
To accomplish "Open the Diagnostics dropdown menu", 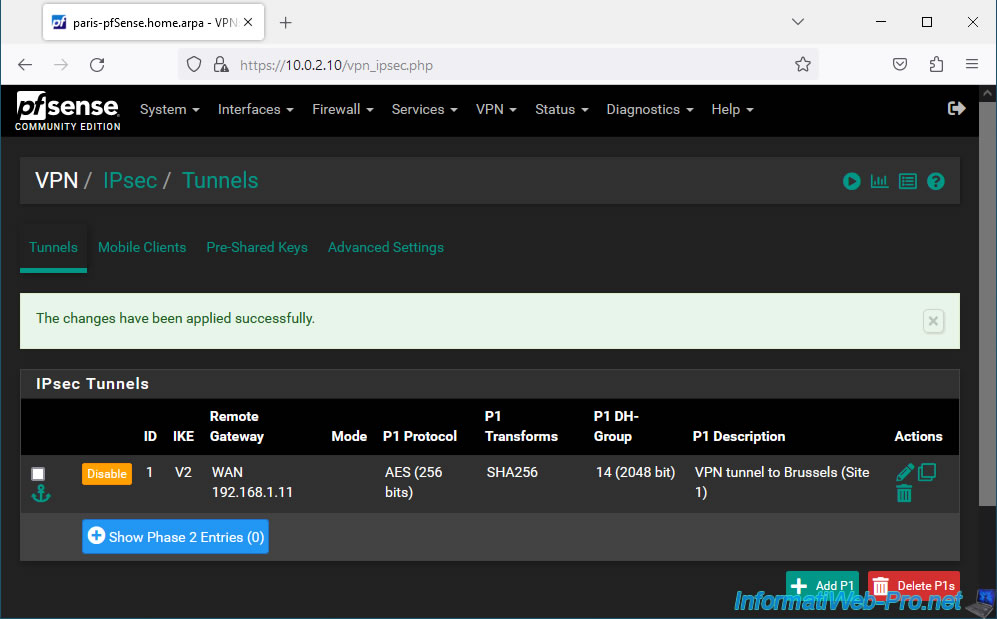I will coord(650,110).
